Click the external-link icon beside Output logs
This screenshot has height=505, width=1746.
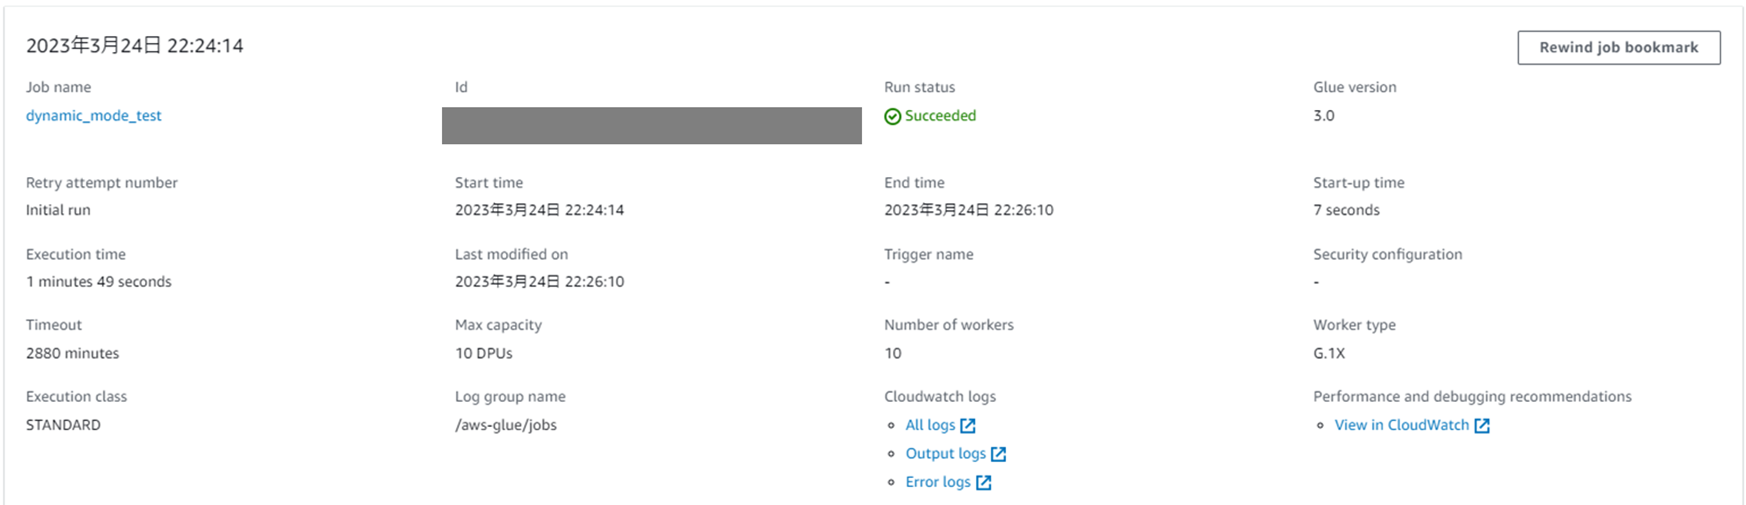pyautogui.click(x=998, y=454)
